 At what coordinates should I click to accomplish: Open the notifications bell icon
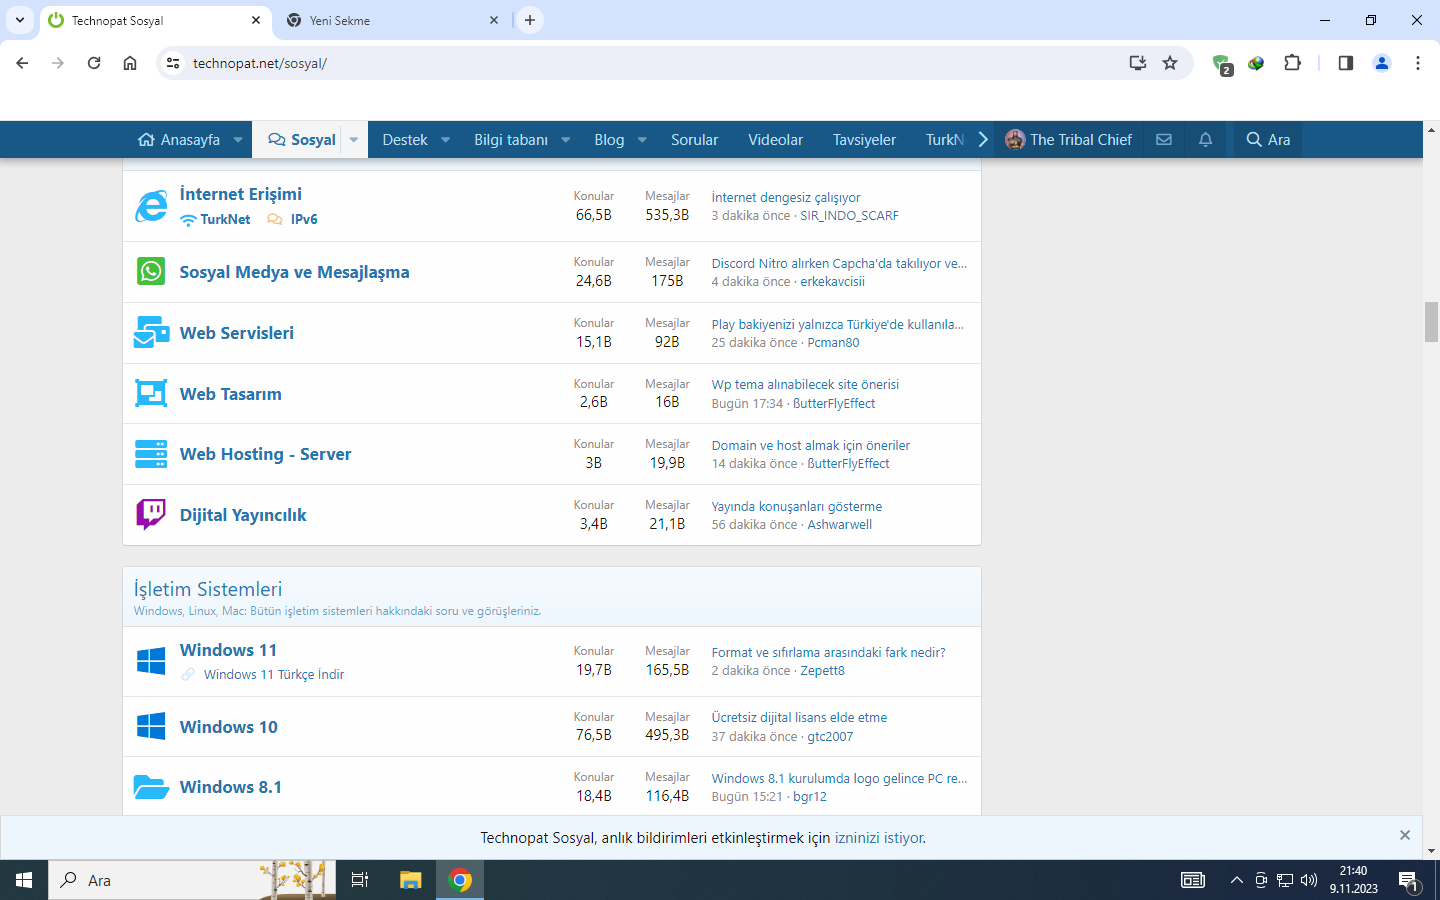coord(1205,140)
